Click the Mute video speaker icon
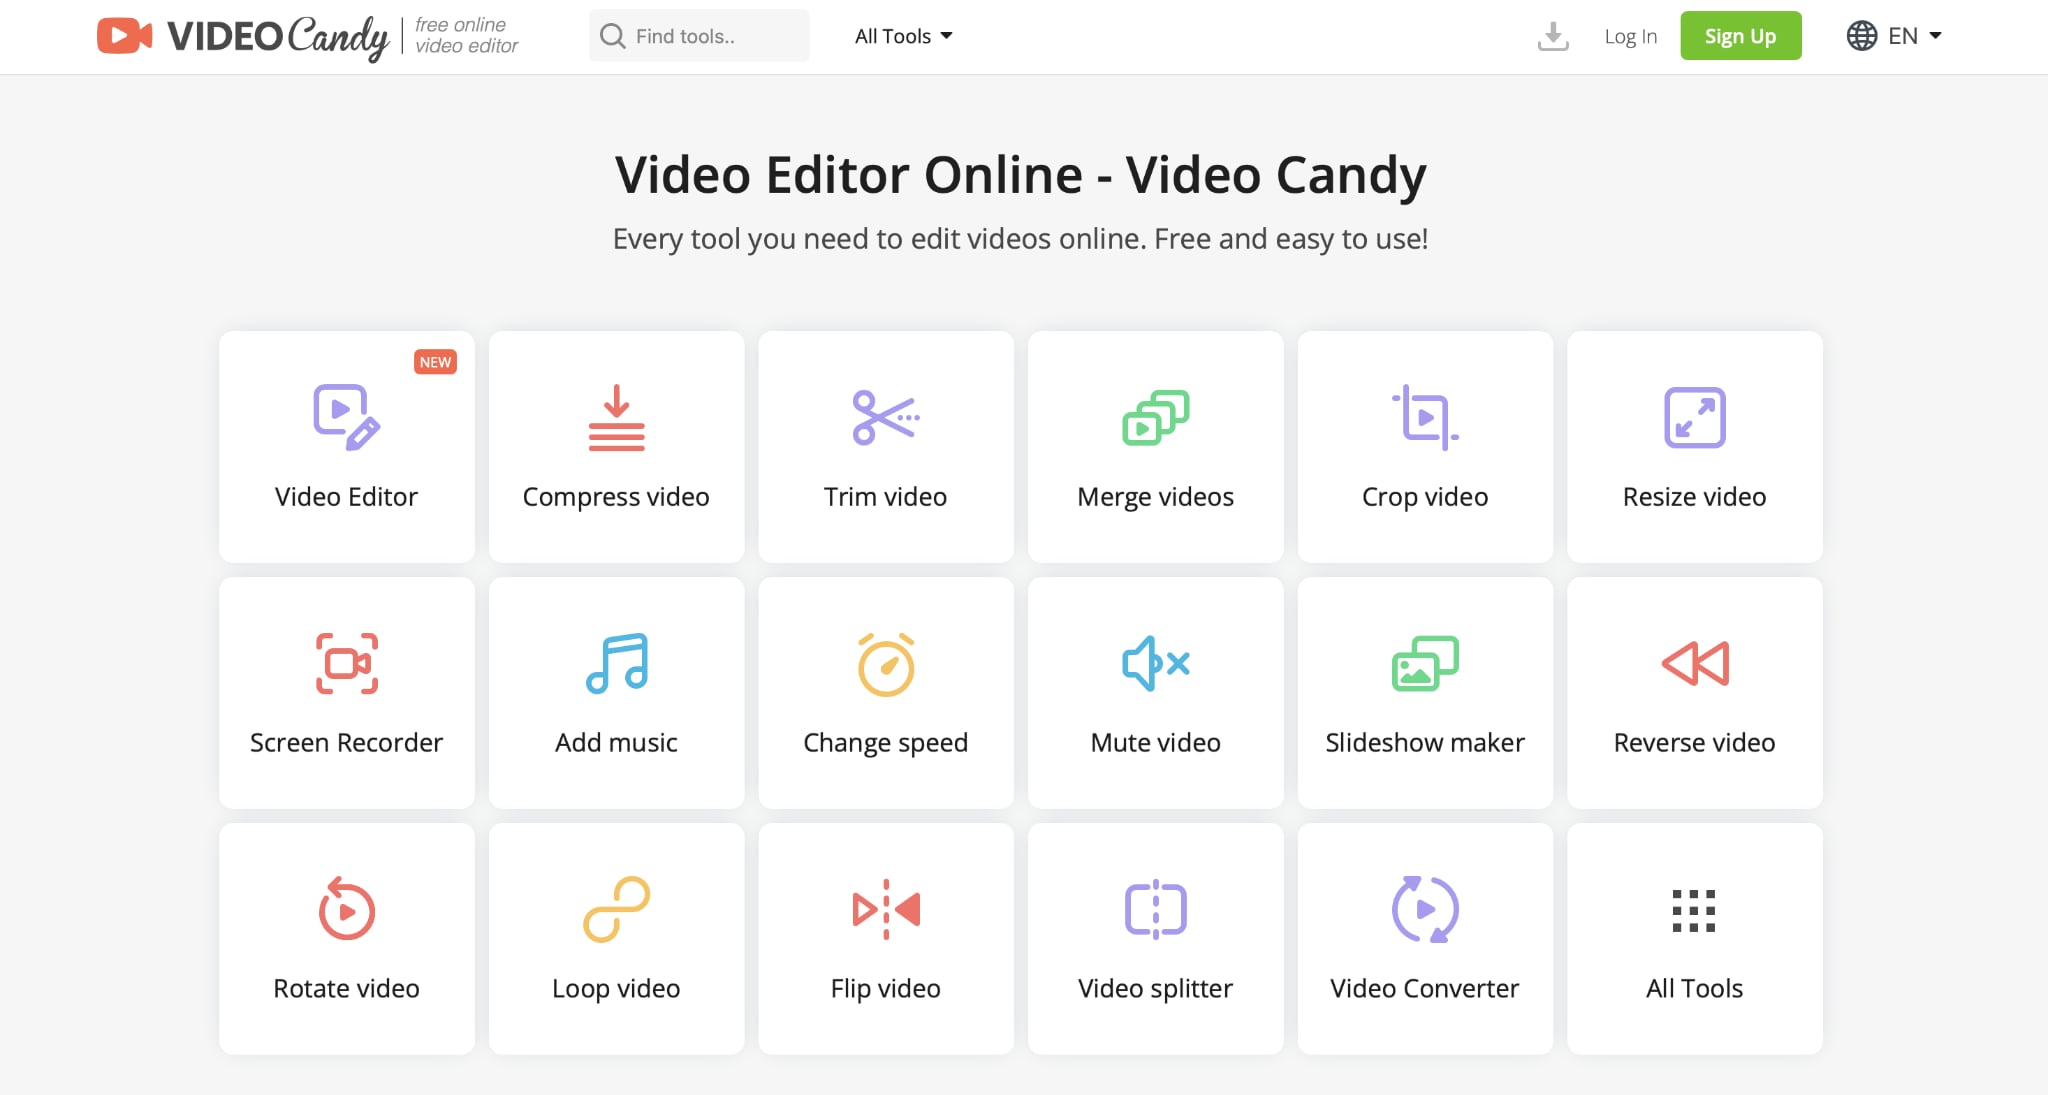 (x=1155, y=663)
